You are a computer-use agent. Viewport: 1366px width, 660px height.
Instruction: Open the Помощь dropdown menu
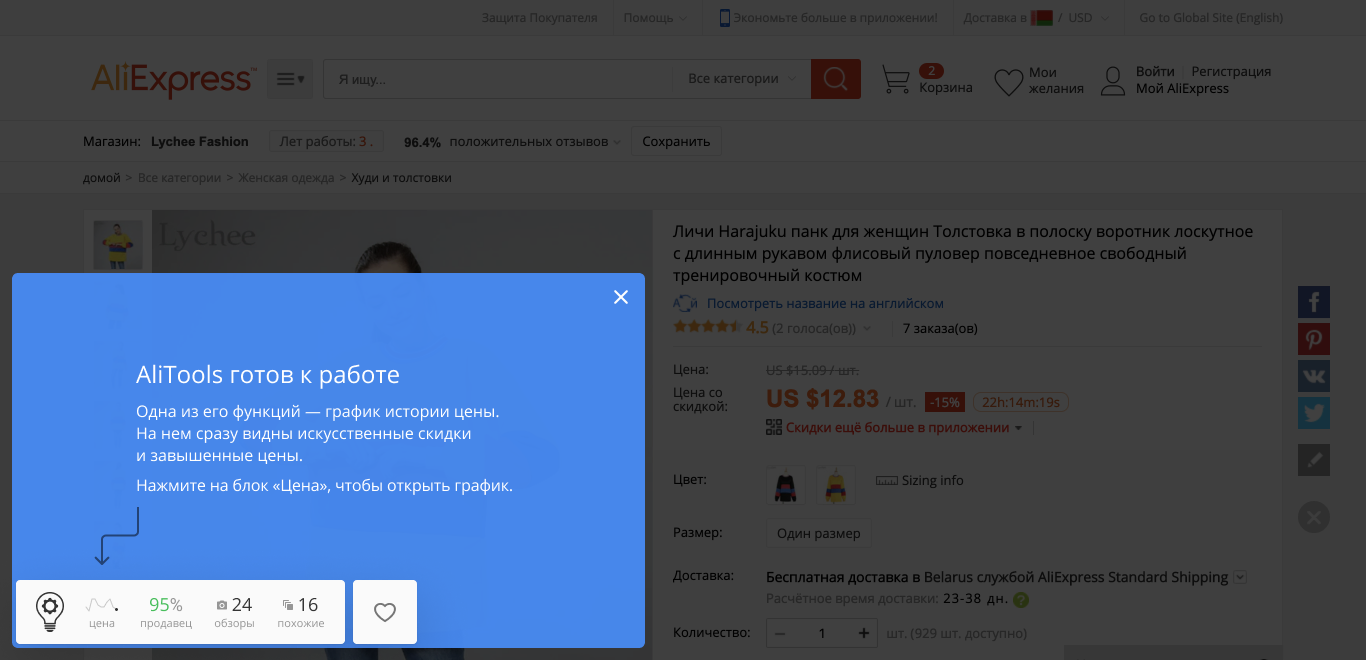(x=655, y=17)
